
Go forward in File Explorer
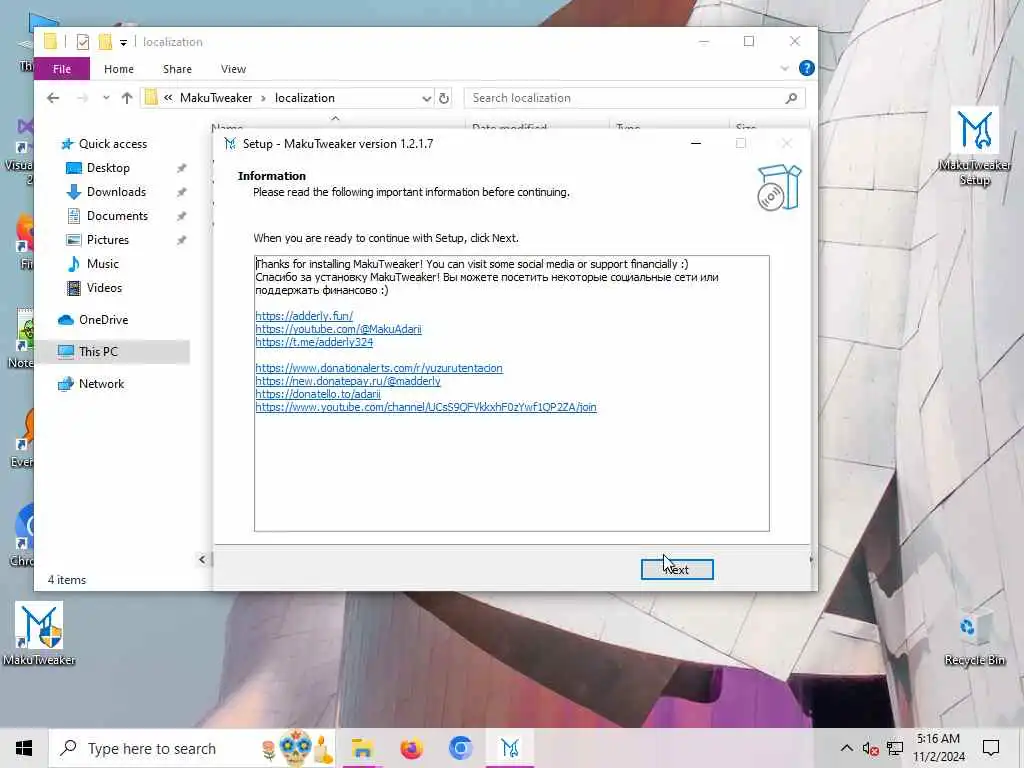pyautogui.click(x=82, y=98)
